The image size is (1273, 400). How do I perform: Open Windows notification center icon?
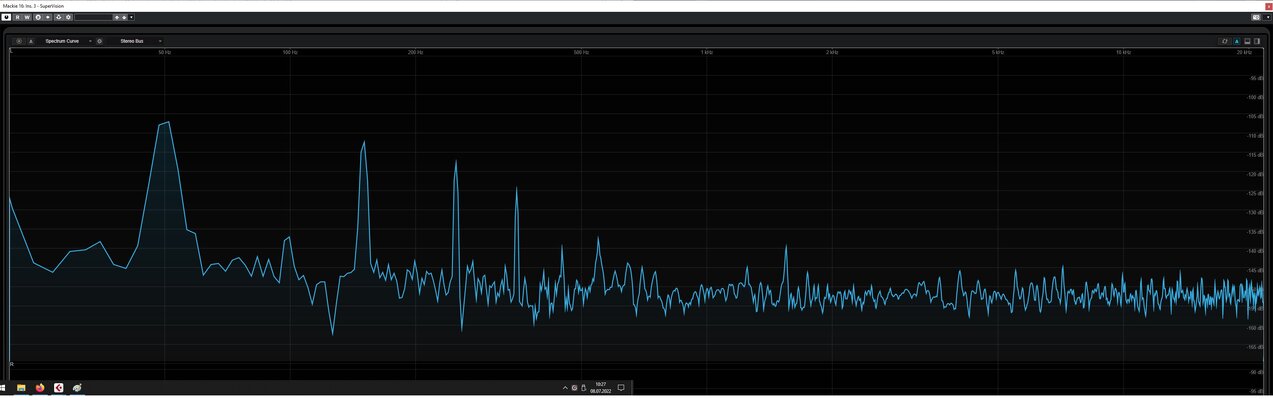(621, 387)
